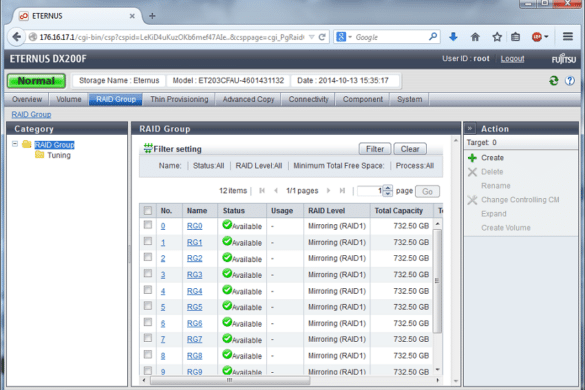Increase the page number stepper
The image size is (585, 390).
[388, 188]
